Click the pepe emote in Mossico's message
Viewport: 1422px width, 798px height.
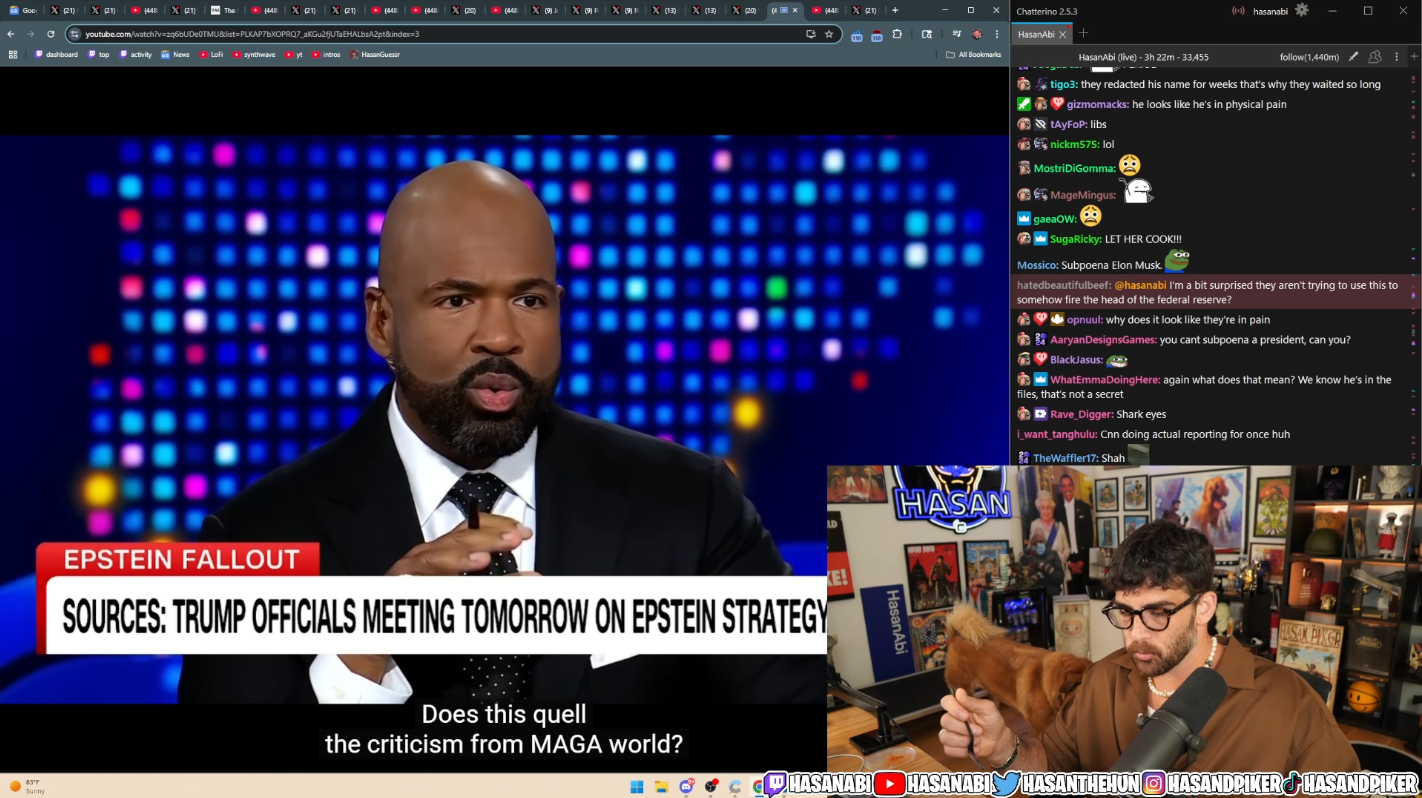1177,261
